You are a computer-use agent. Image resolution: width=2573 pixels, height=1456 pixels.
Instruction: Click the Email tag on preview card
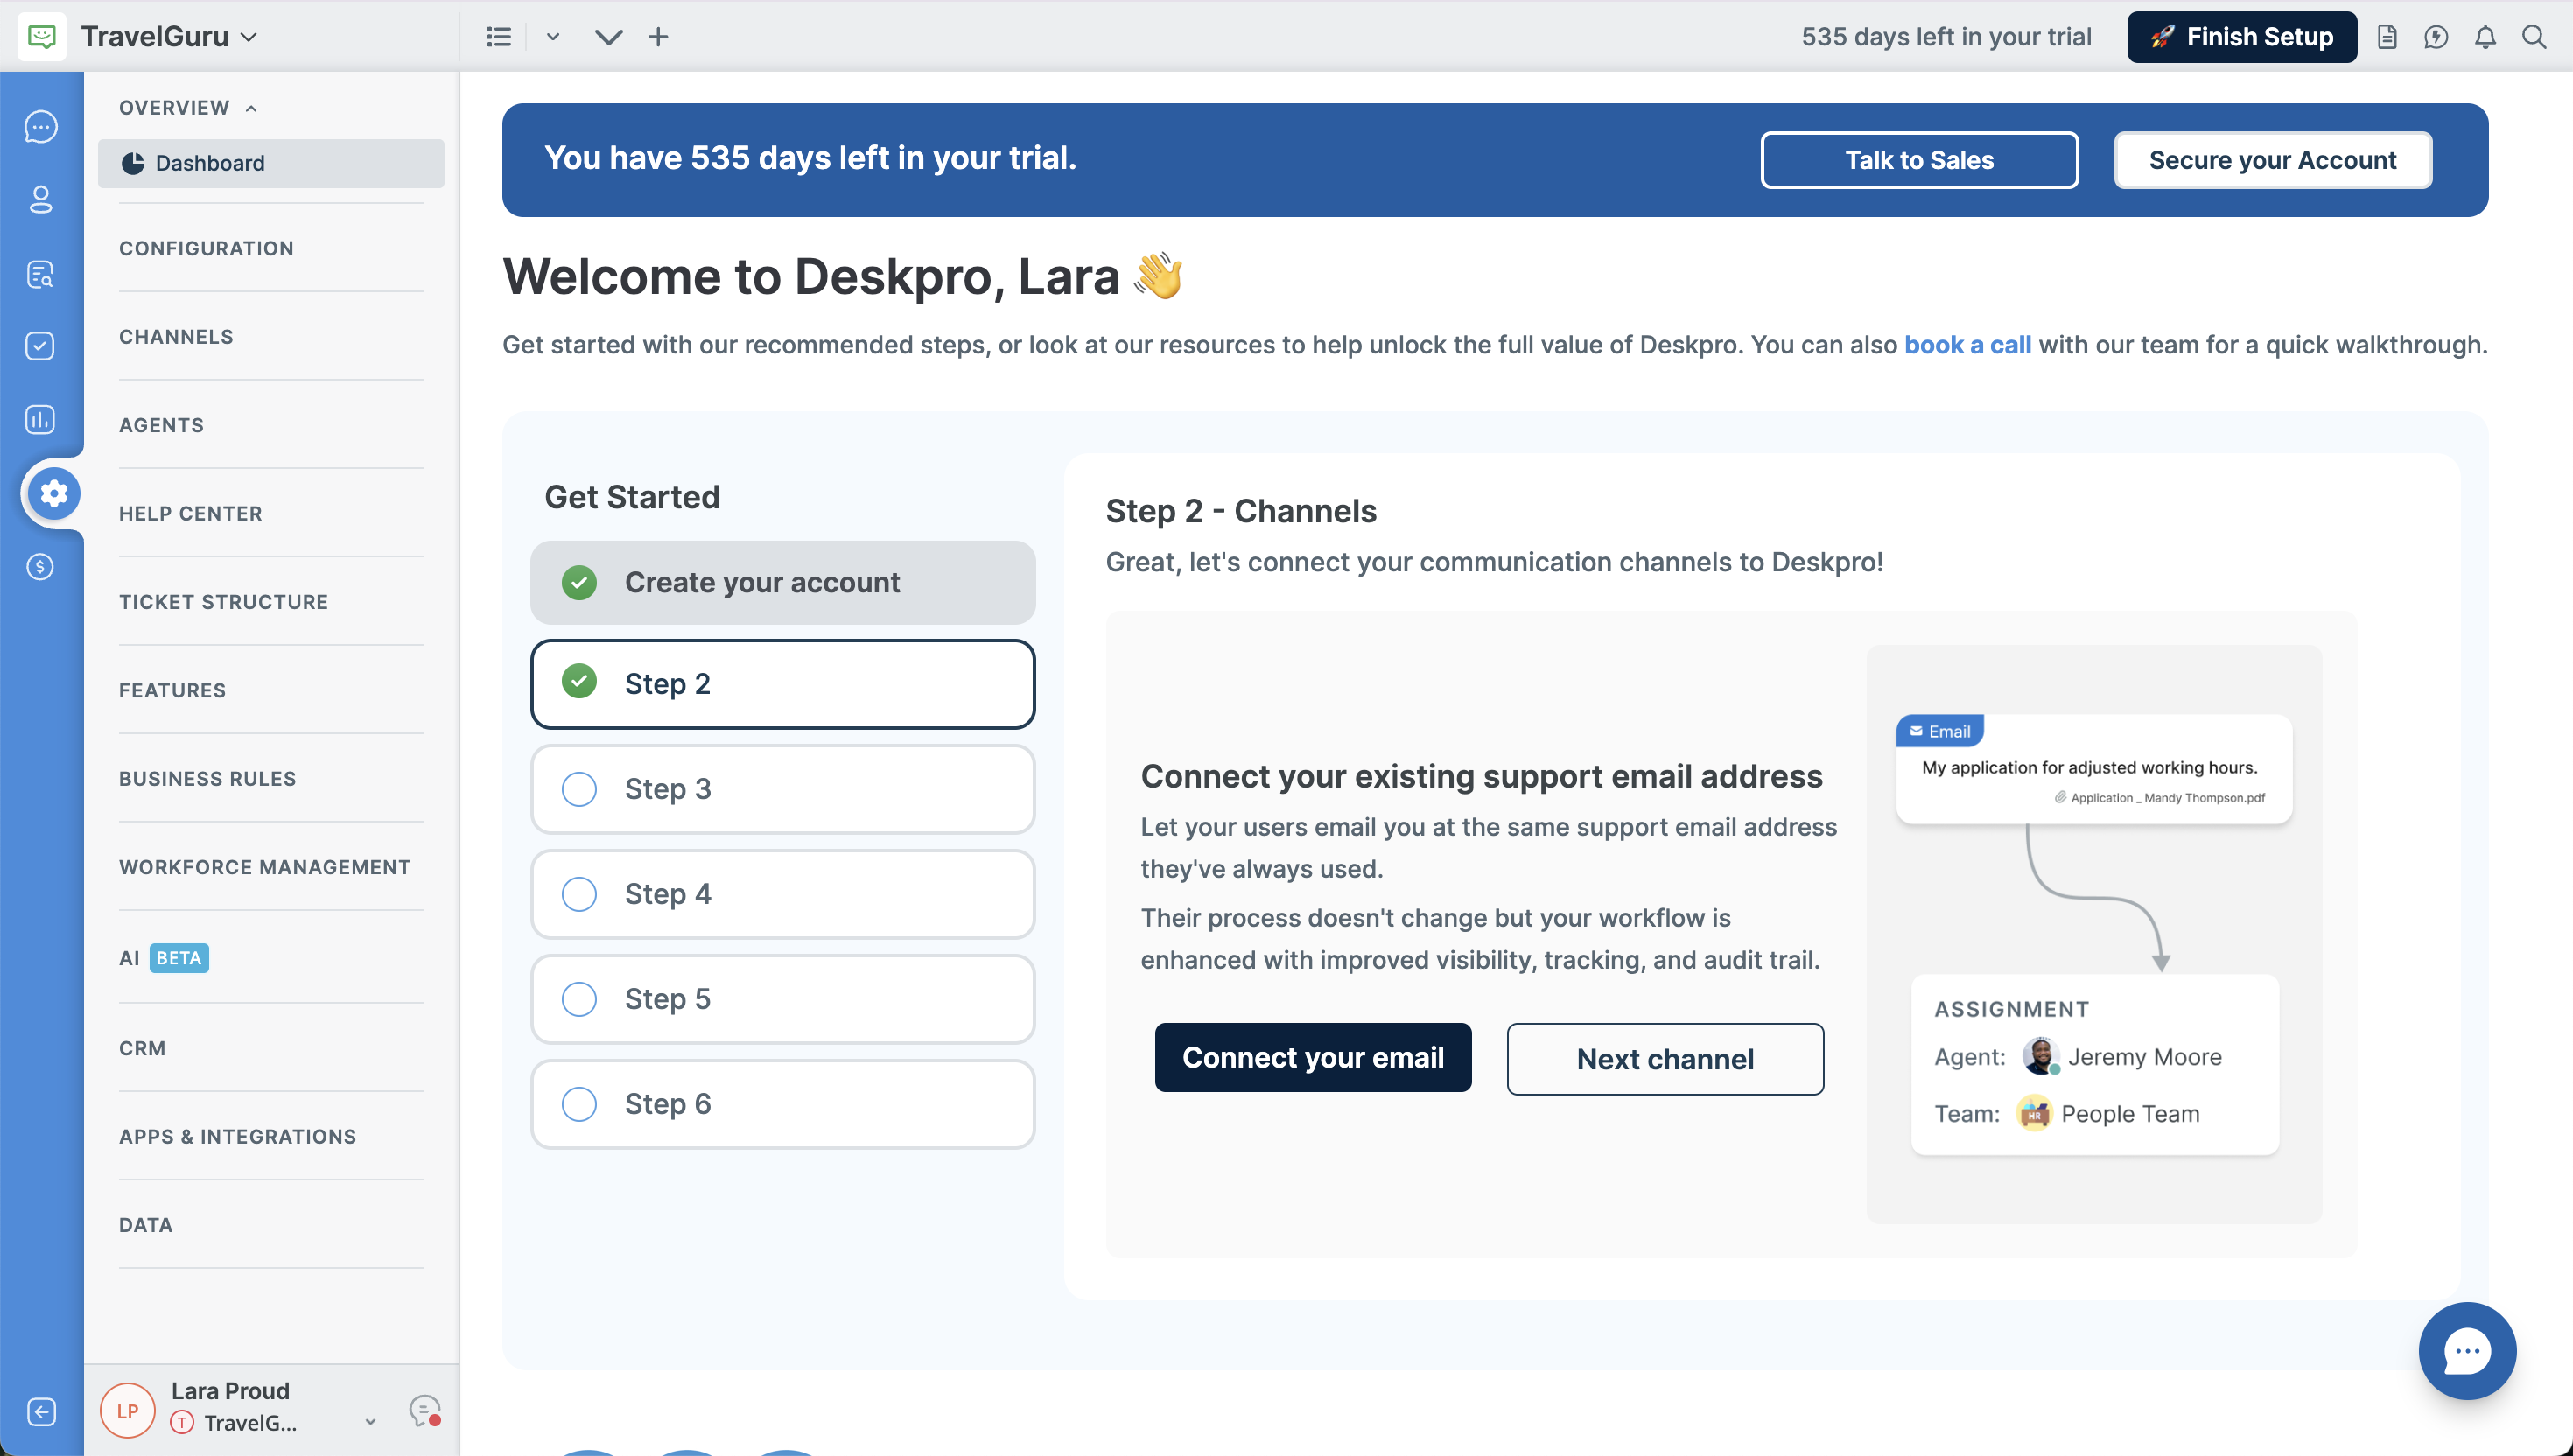pyautogui.click(x=1940, y=731)
